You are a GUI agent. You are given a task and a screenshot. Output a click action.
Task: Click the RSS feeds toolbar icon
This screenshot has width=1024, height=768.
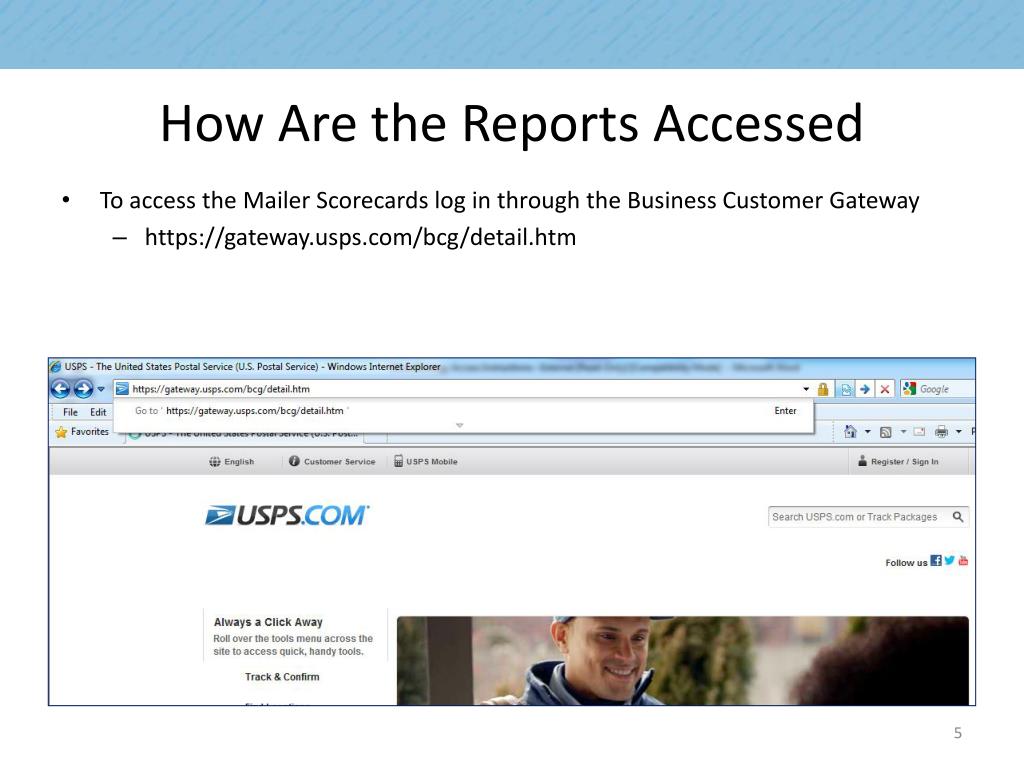coord(886,432)
